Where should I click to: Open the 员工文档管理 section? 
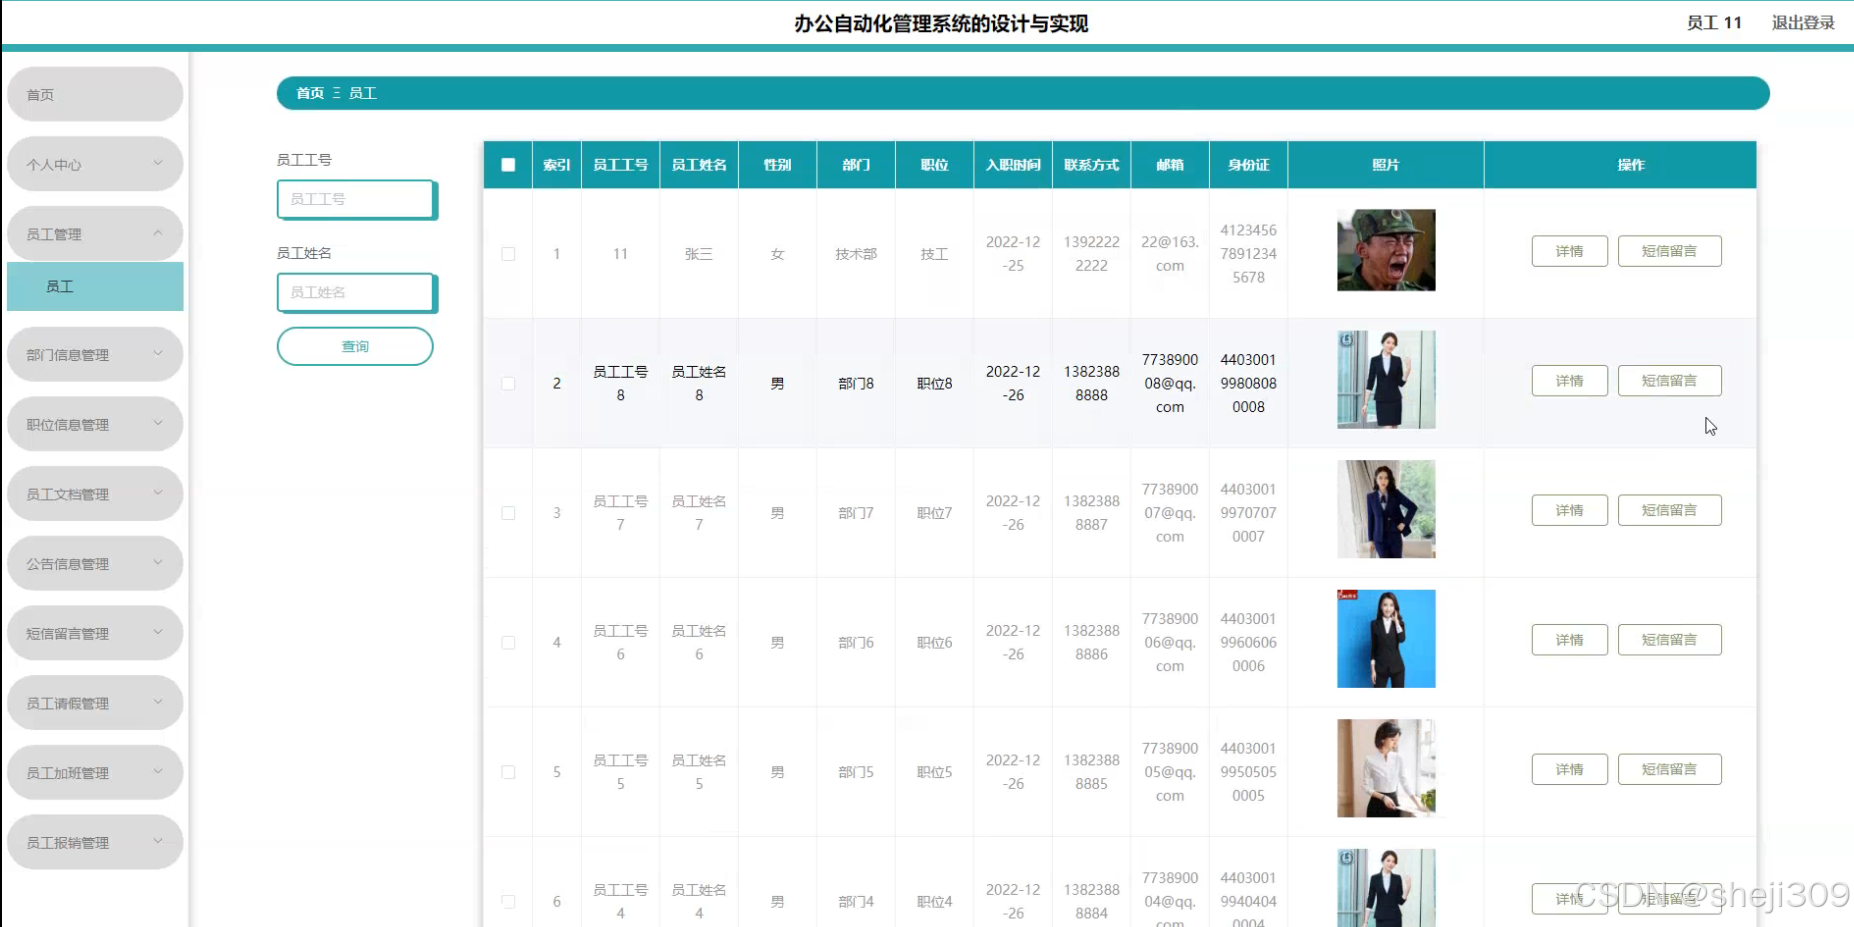click(95, 493)
